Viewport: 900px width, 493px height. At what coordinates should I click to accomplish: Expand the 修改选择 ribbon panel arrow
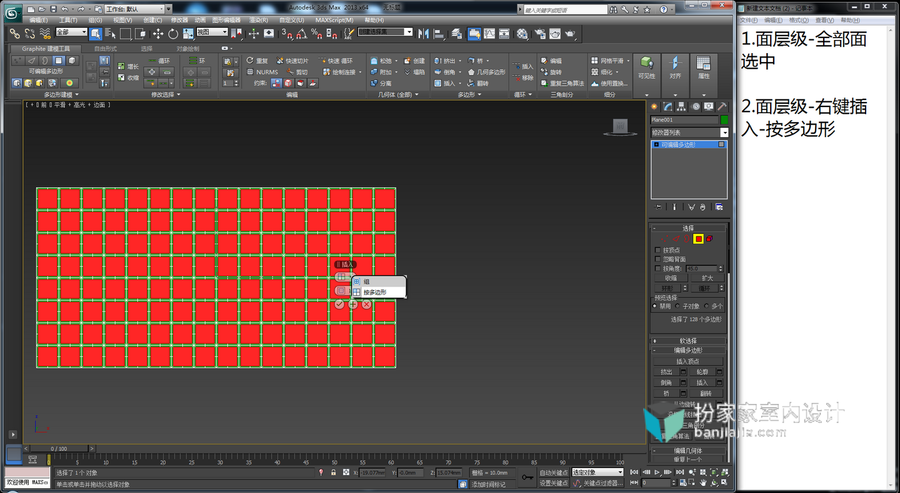point(179,95)
